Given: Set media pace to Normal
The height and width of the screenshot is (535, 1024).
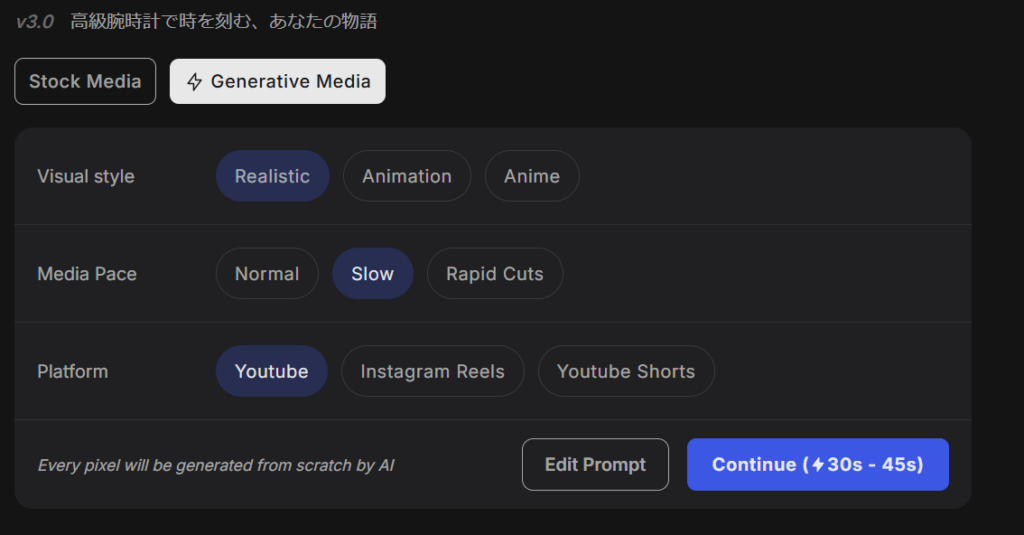Looking at the screenshot, I should 267,273.
